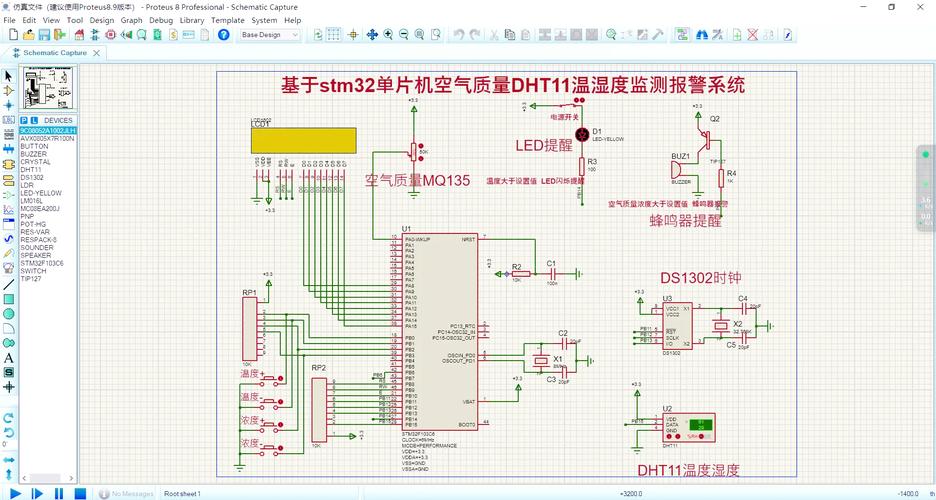Open the Library menu
The image size is (936, 500).
(192, 20)
